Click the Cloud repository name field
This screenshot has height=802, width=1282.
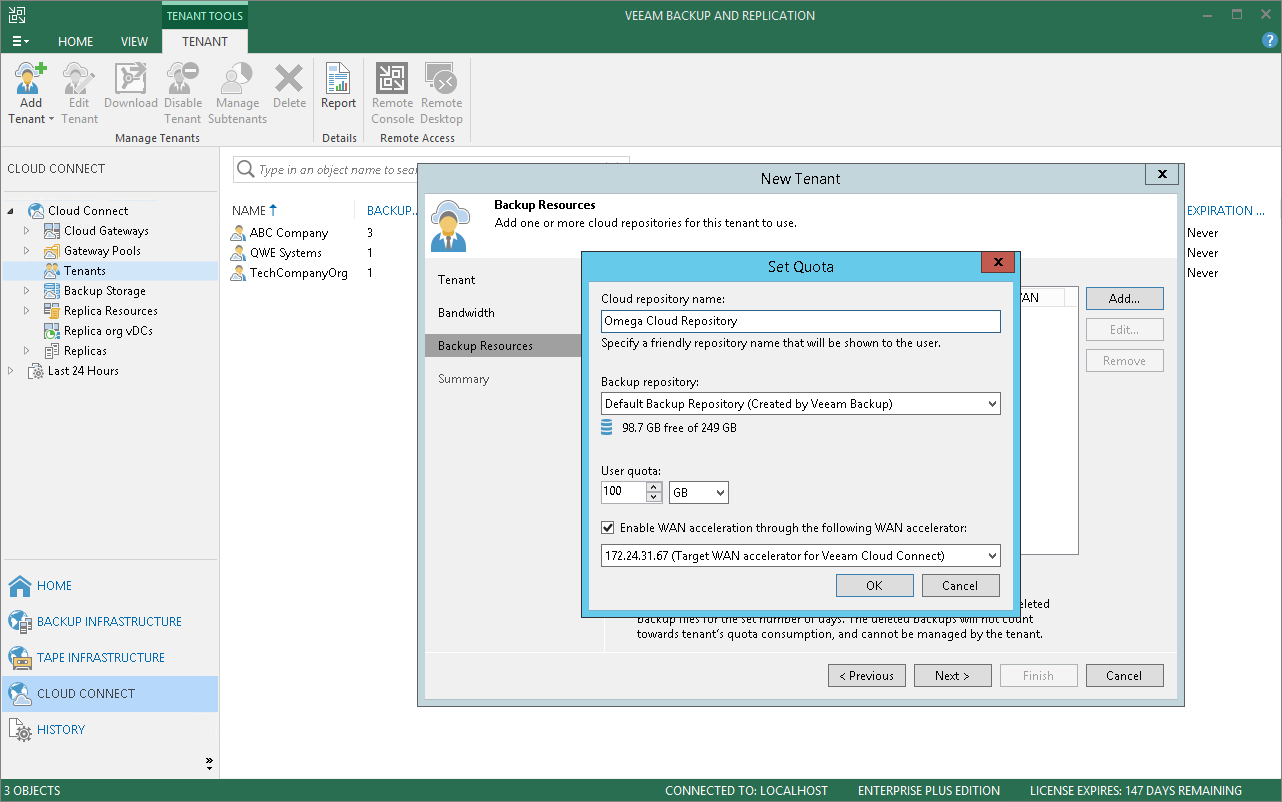pyautogui.click(x=800, y=321)
